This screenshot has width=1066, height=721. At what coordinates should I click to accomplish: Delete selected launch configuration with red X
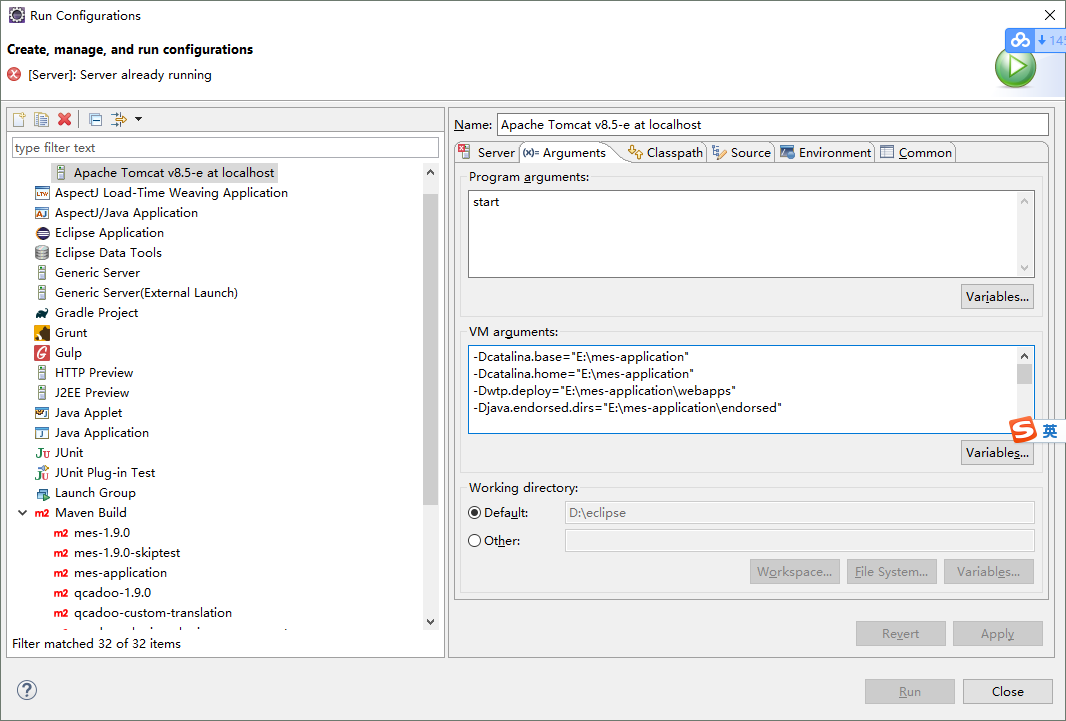[65, 120]
